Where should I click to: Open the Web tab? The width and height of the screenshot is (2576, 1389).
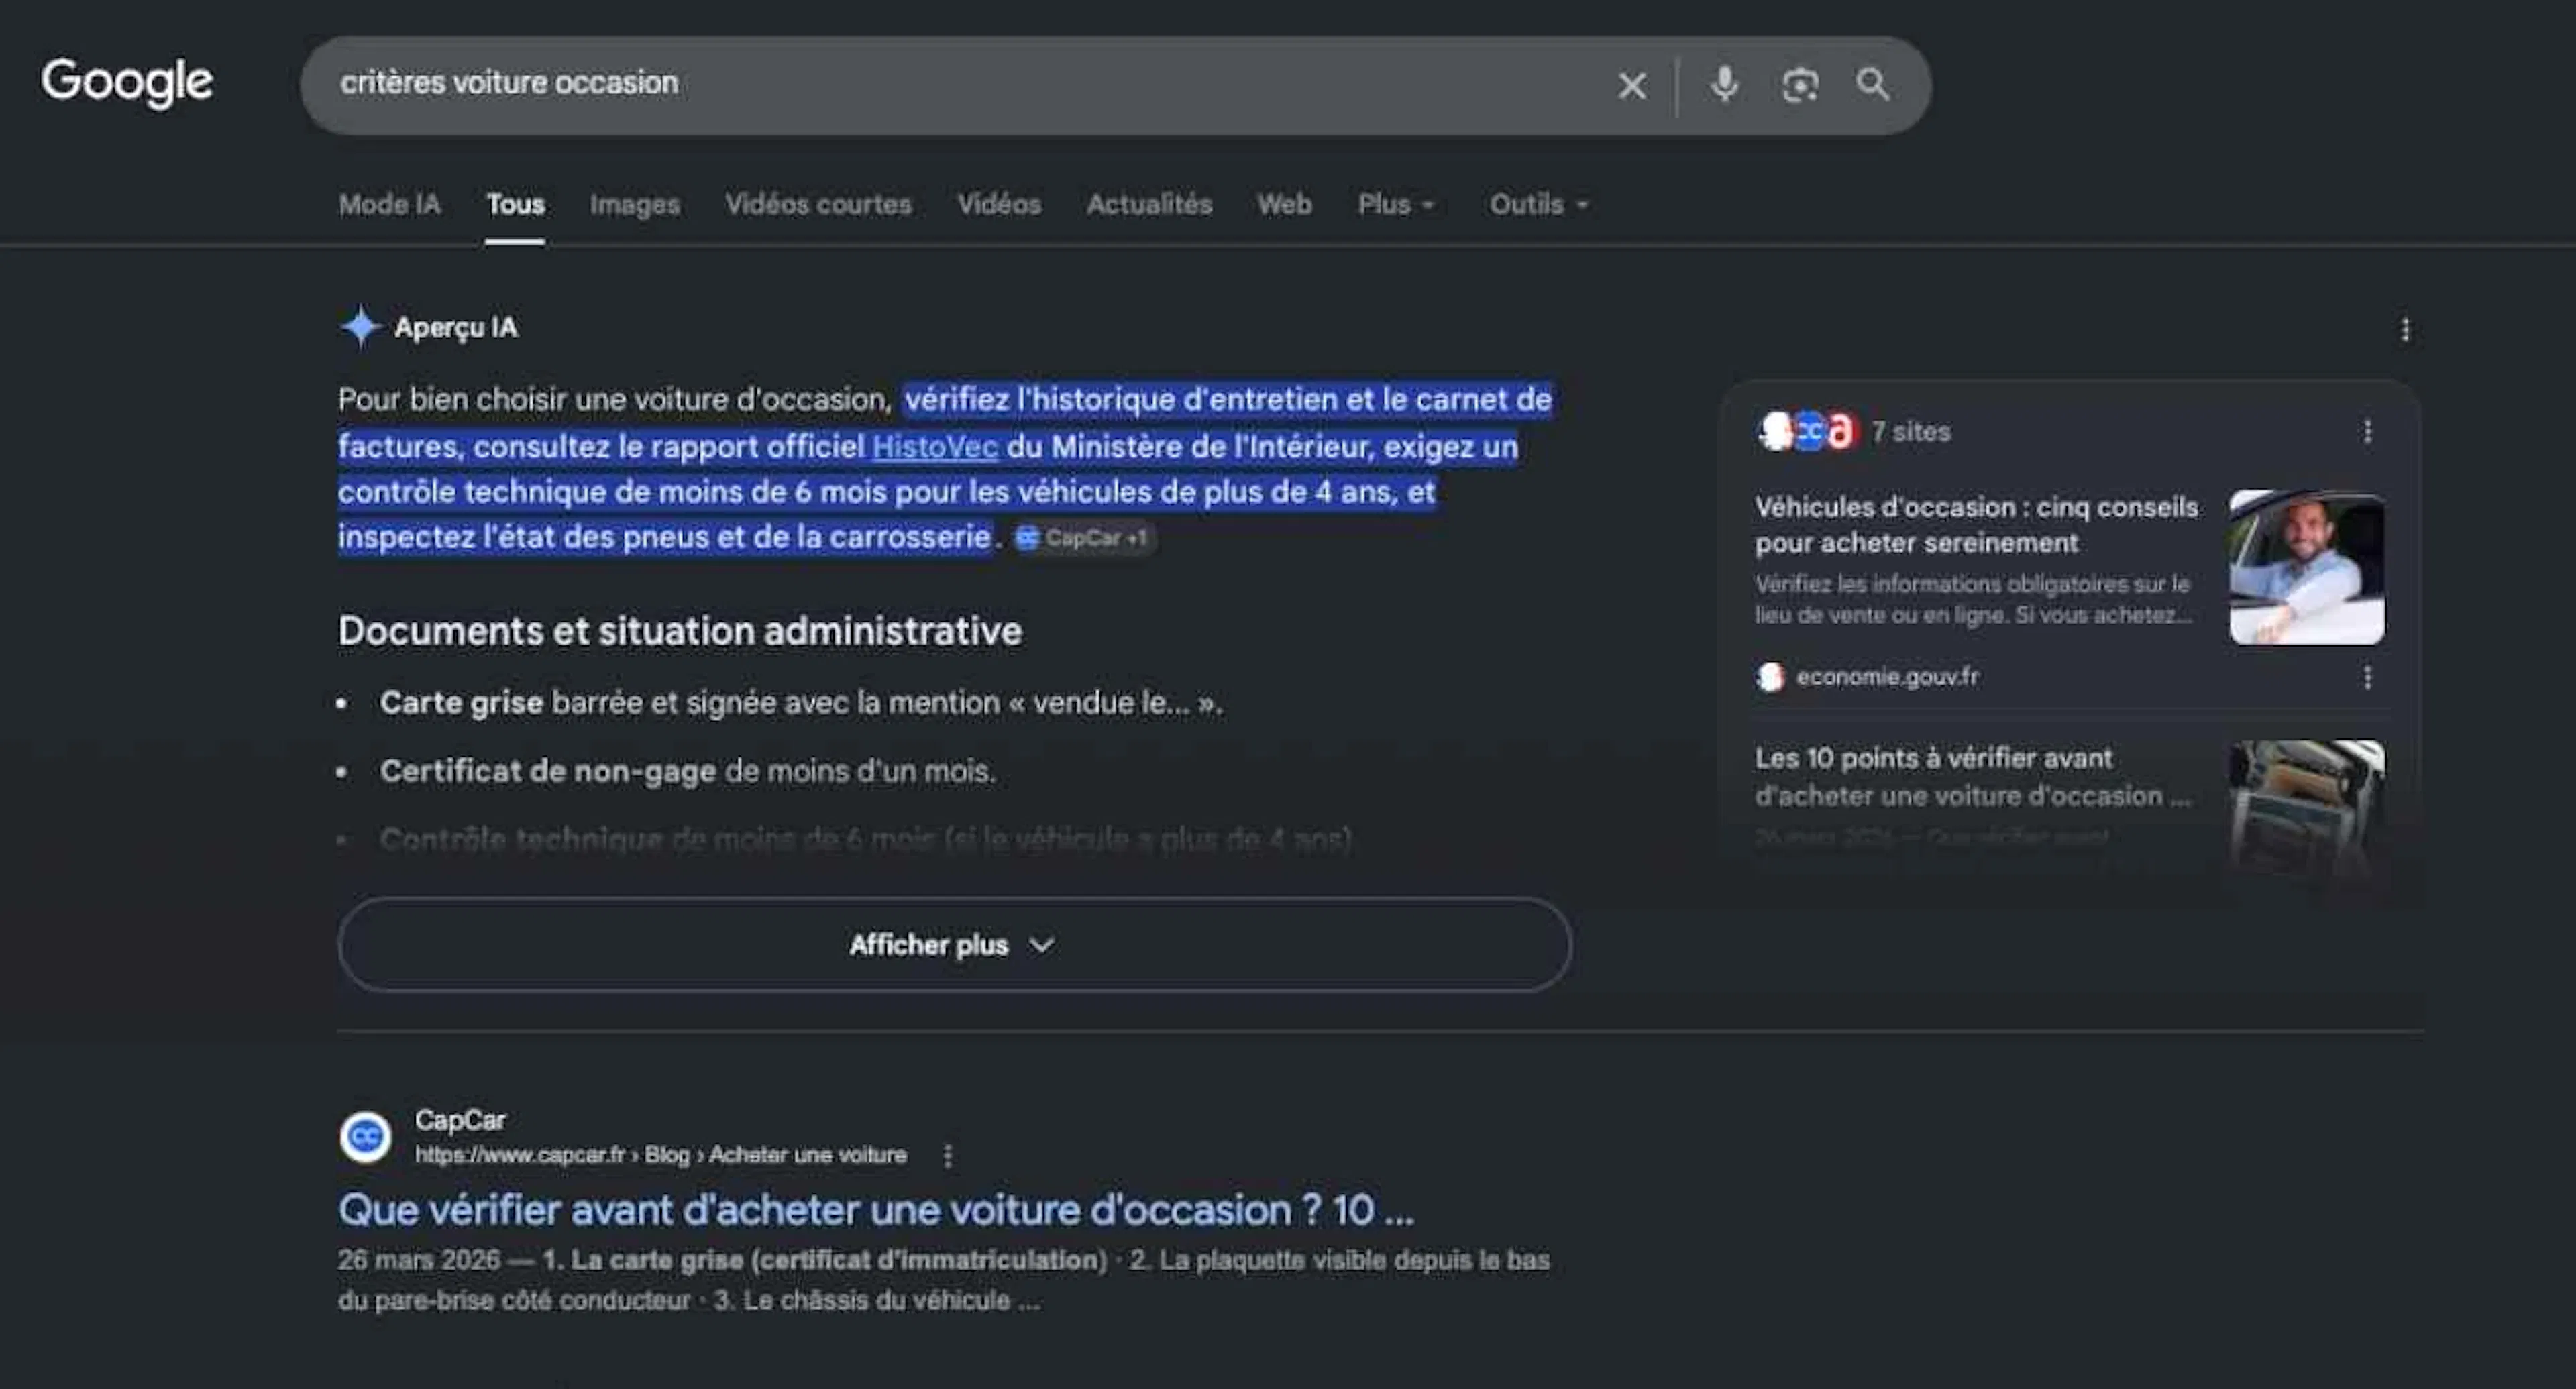pyautogui.click(x=1284, y=204)
